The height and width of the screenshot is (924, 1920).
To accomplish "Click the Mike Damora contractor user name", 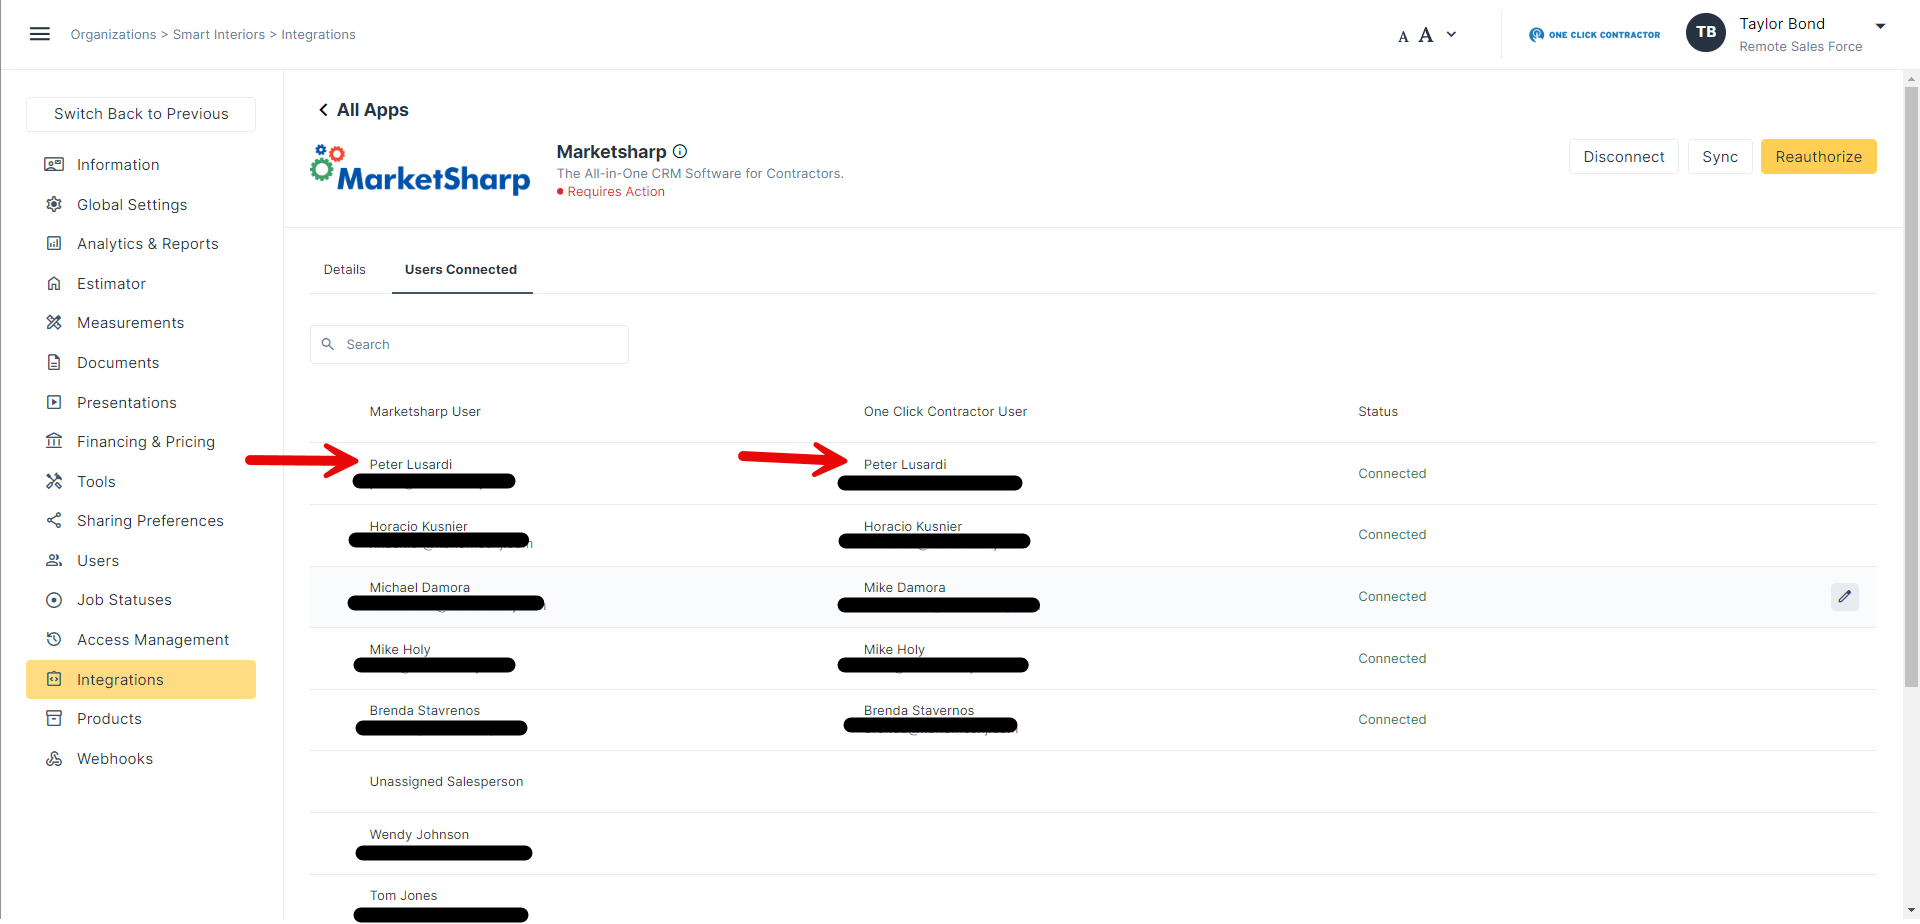I will [x=905, y=587].
